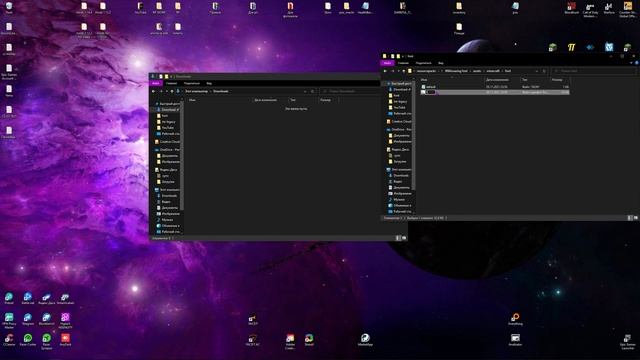640x360 pixels.
Task: Click Up arrow in the font window
Action: 404,71
